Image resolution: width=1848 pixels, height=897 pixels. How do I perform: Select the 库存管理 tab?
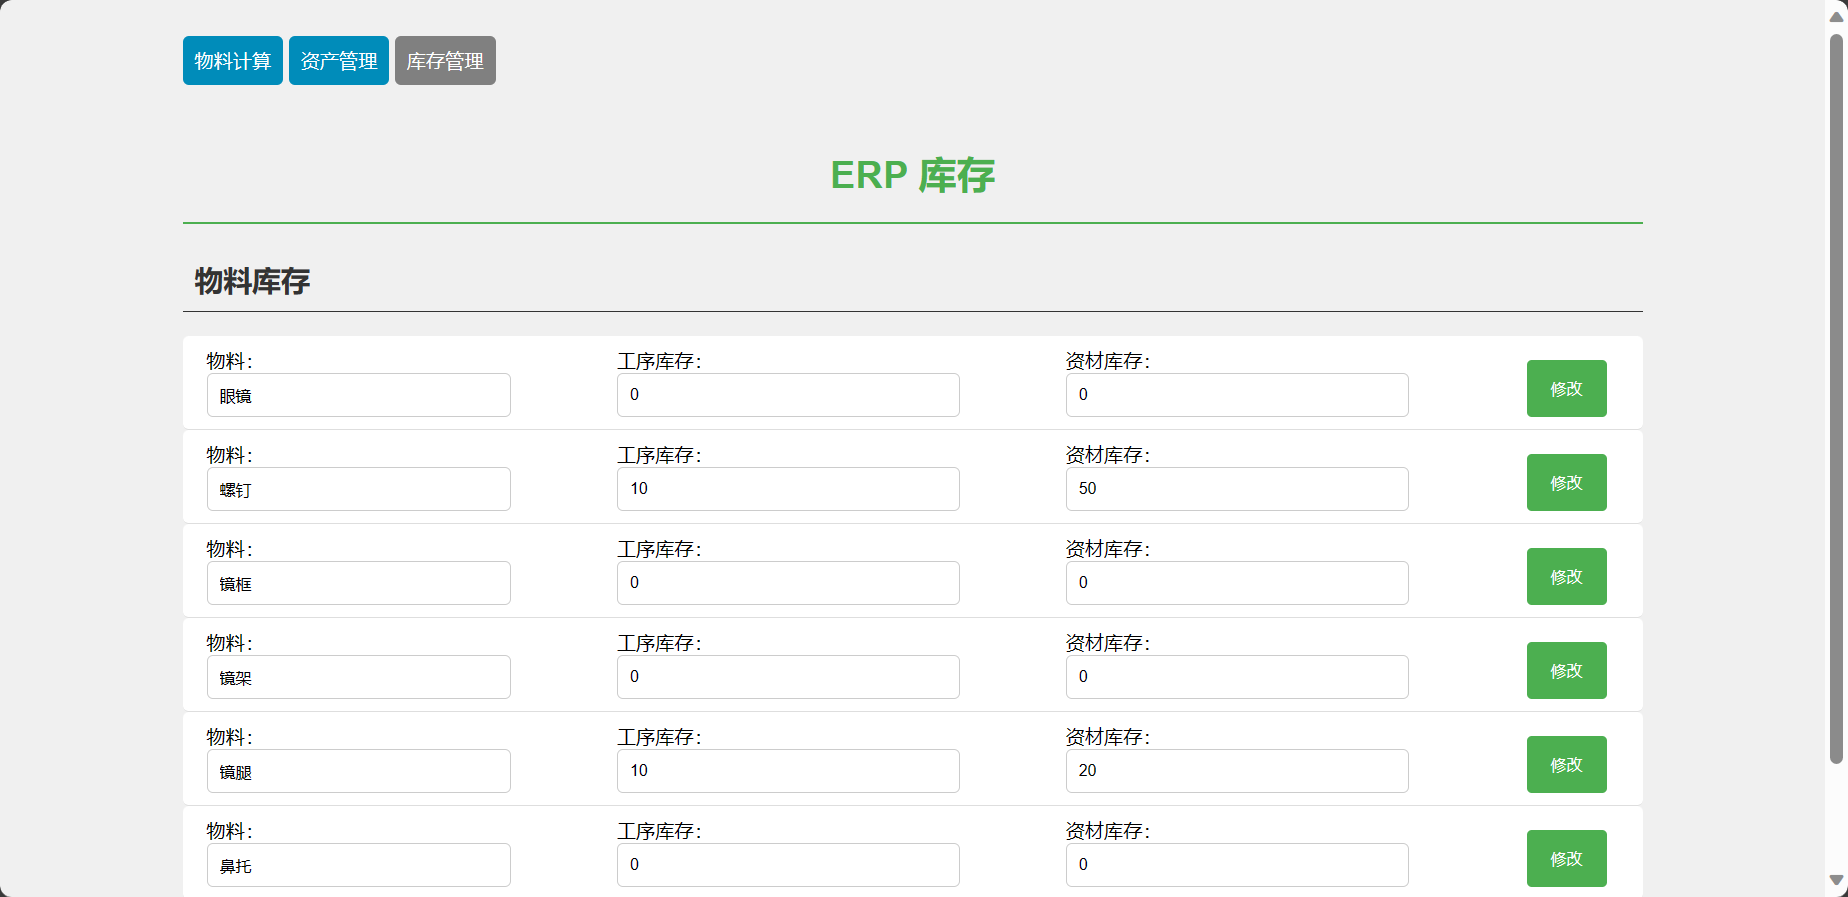point(445,61)
